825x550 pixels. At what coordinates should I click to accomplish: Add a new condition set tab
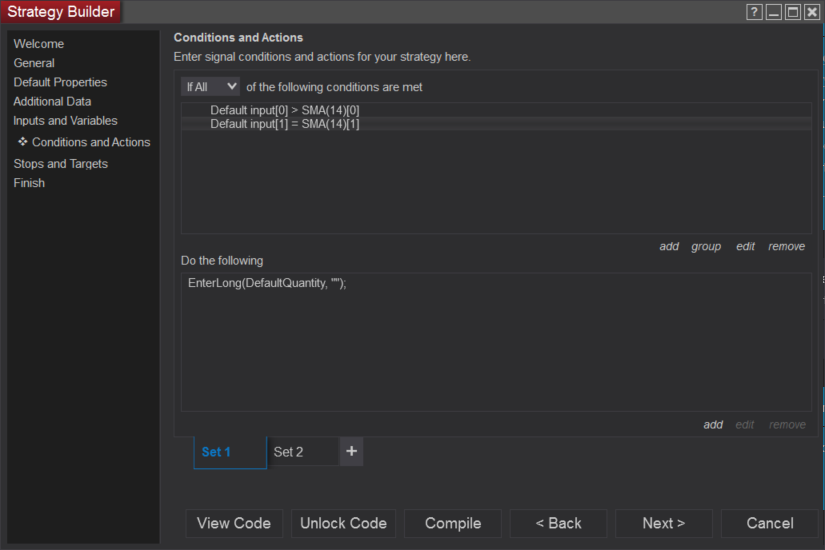coord(351,451)
